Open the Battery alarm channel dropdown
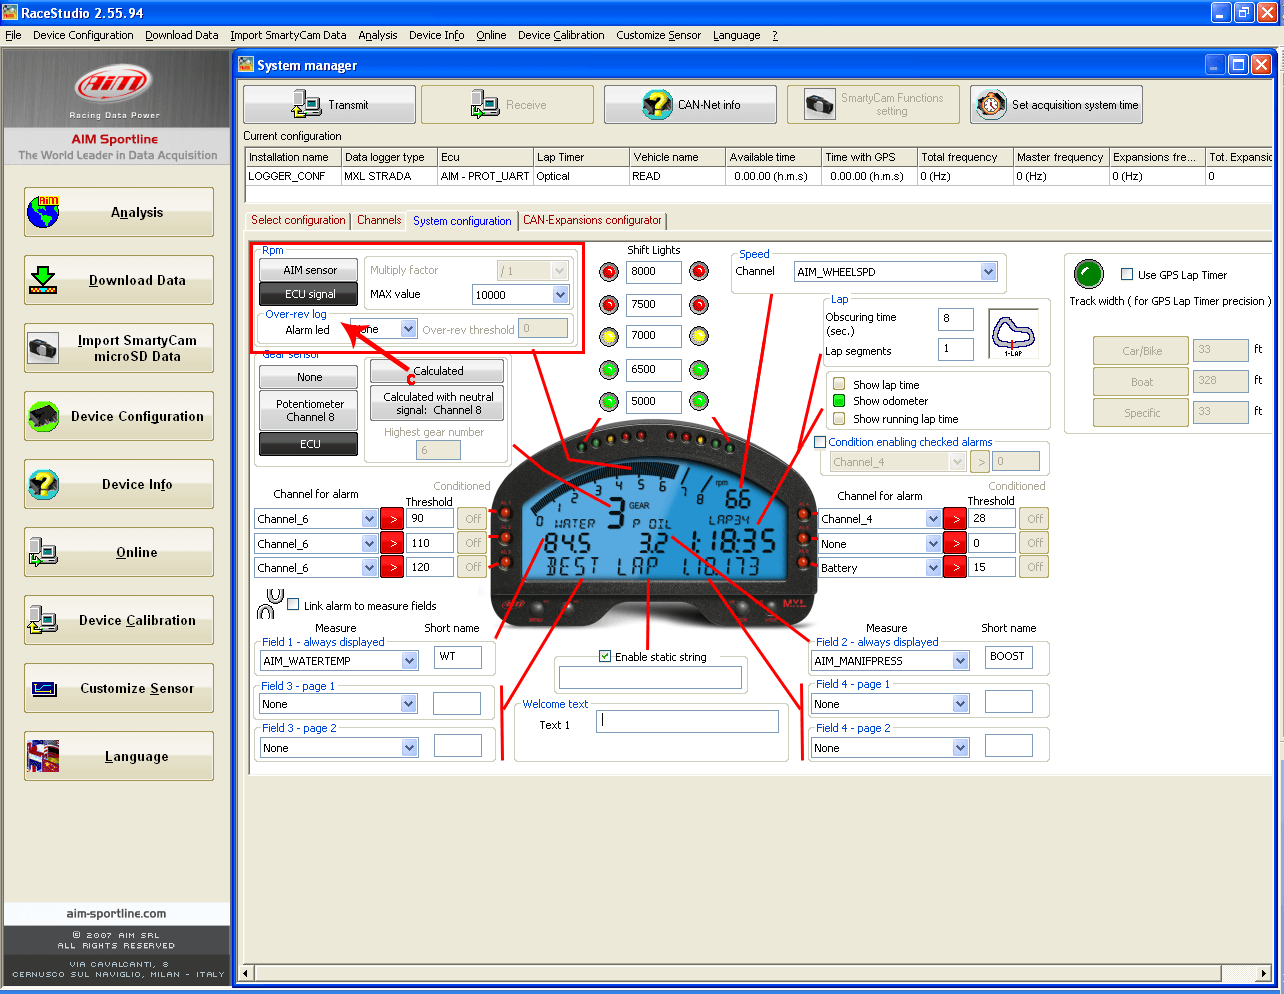This screenshot has width=1284, height=994. pyautogui.click(x=933, y=568)
